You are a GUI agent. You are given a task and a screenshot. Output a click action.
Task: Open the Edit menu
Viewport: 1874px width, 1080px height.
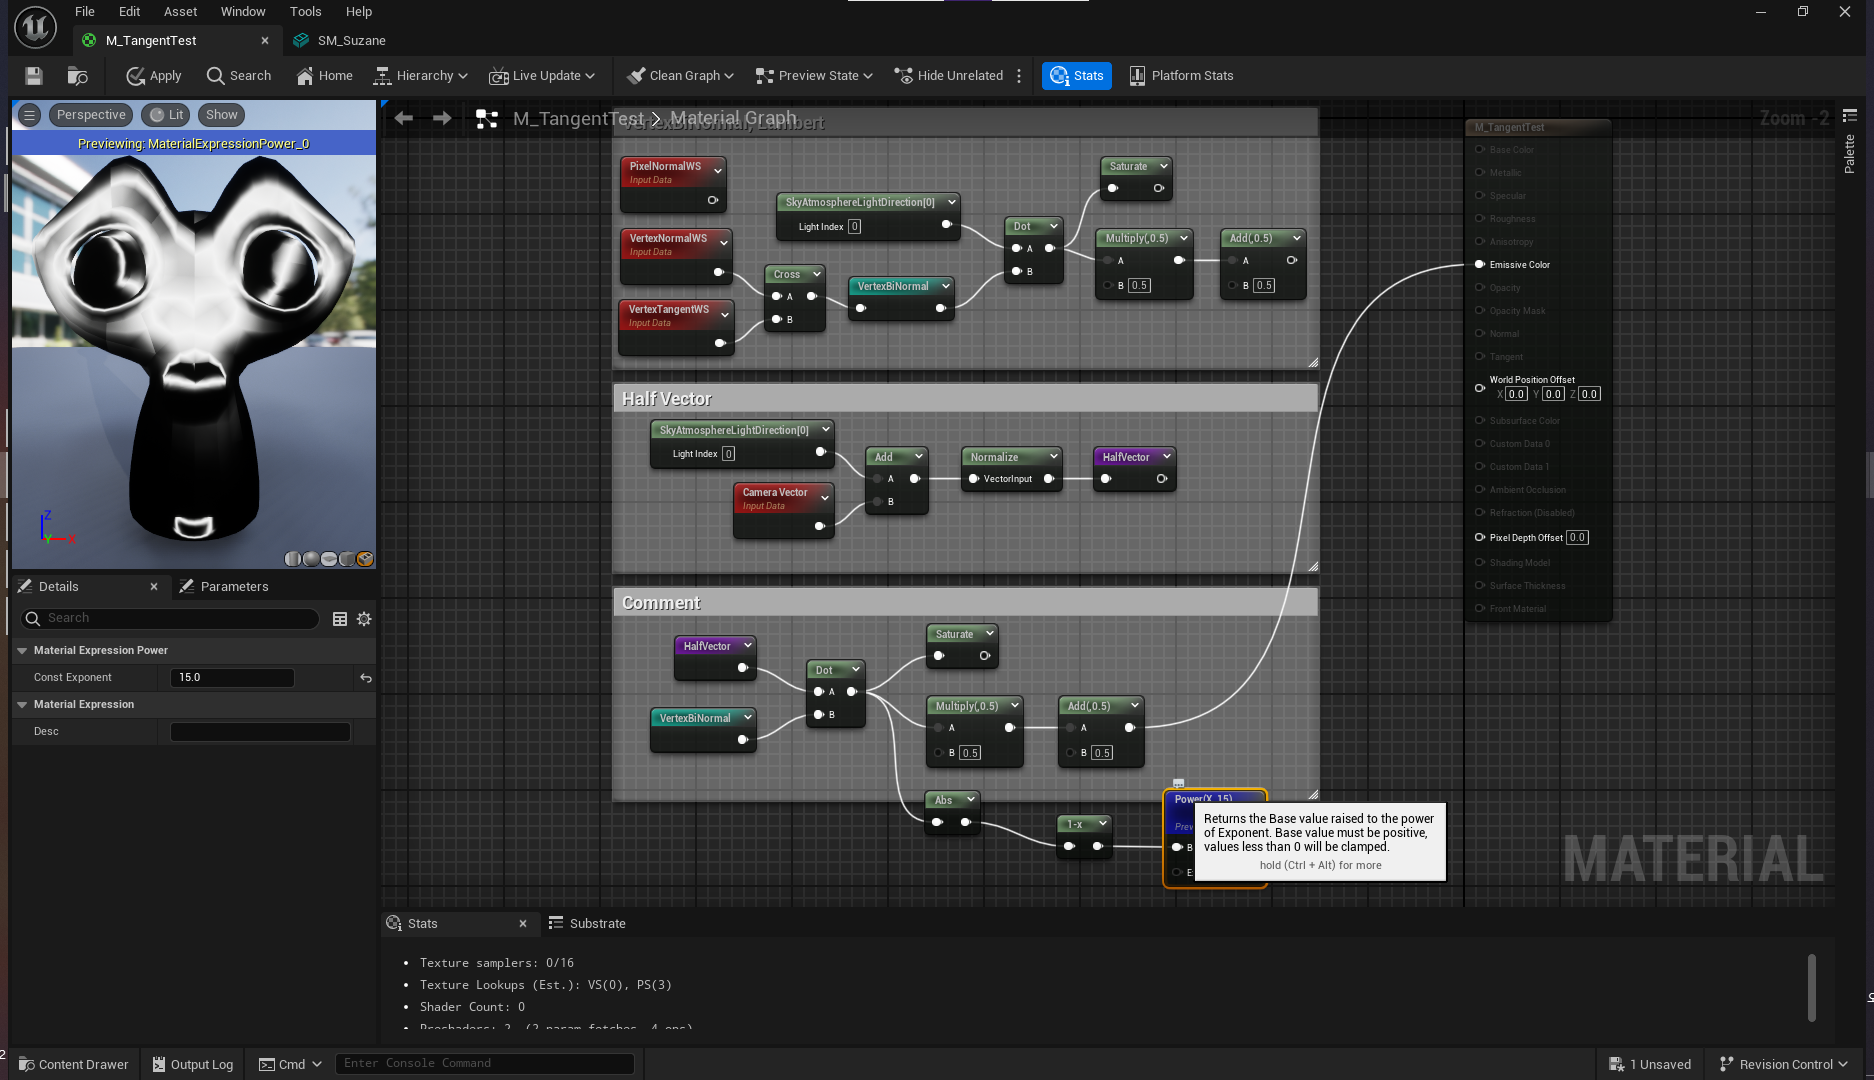(x=129, y=12)
